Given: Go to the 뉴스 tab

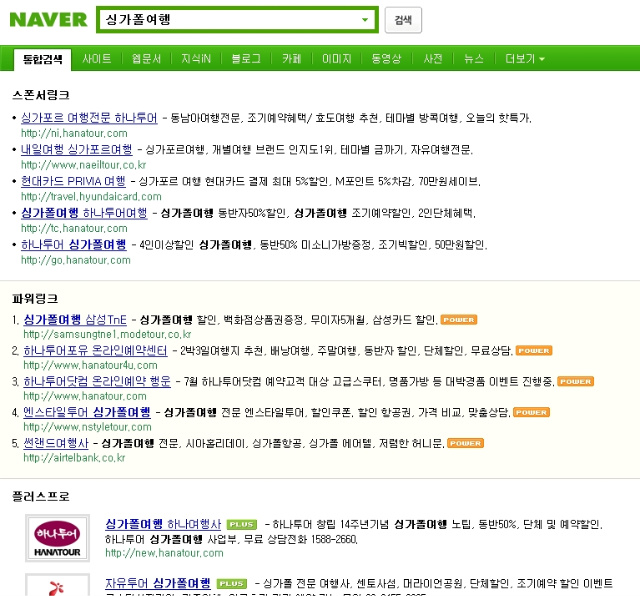Looking at the screenshot, I should pos(473,59).
